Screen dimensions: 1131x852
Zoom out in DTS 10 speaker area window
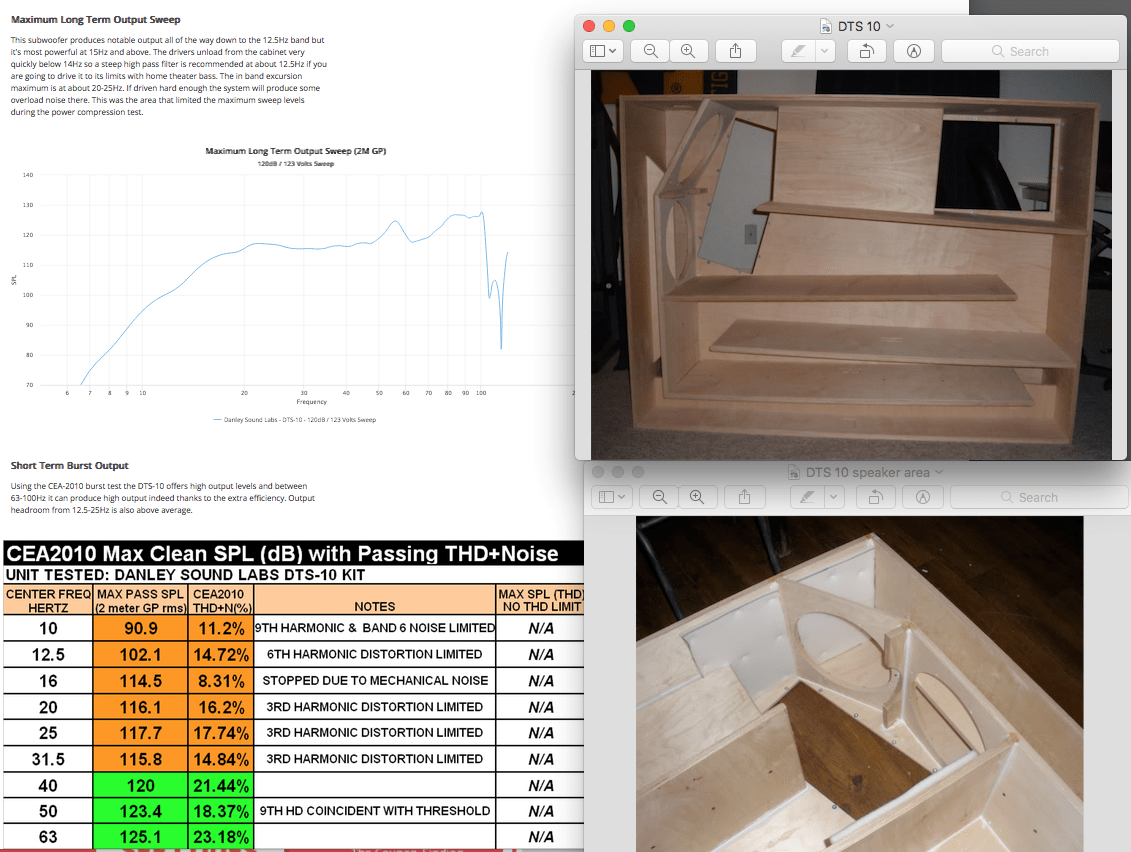pos(659,497)
